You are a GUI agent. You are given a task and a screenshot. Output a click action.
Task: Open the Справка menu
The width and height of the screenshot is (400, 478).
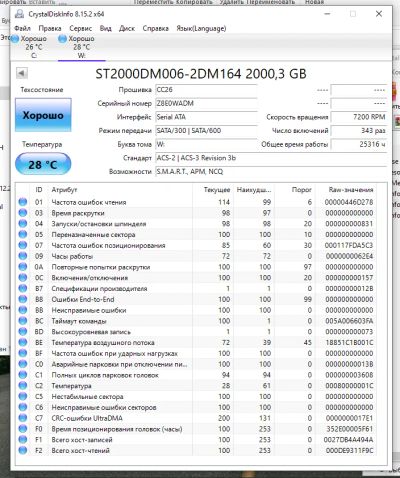[155, 28]
